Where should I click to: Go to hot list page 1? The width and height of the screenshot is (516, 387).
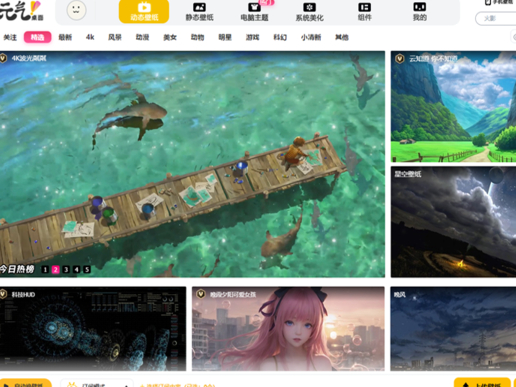tap(45, 269)
